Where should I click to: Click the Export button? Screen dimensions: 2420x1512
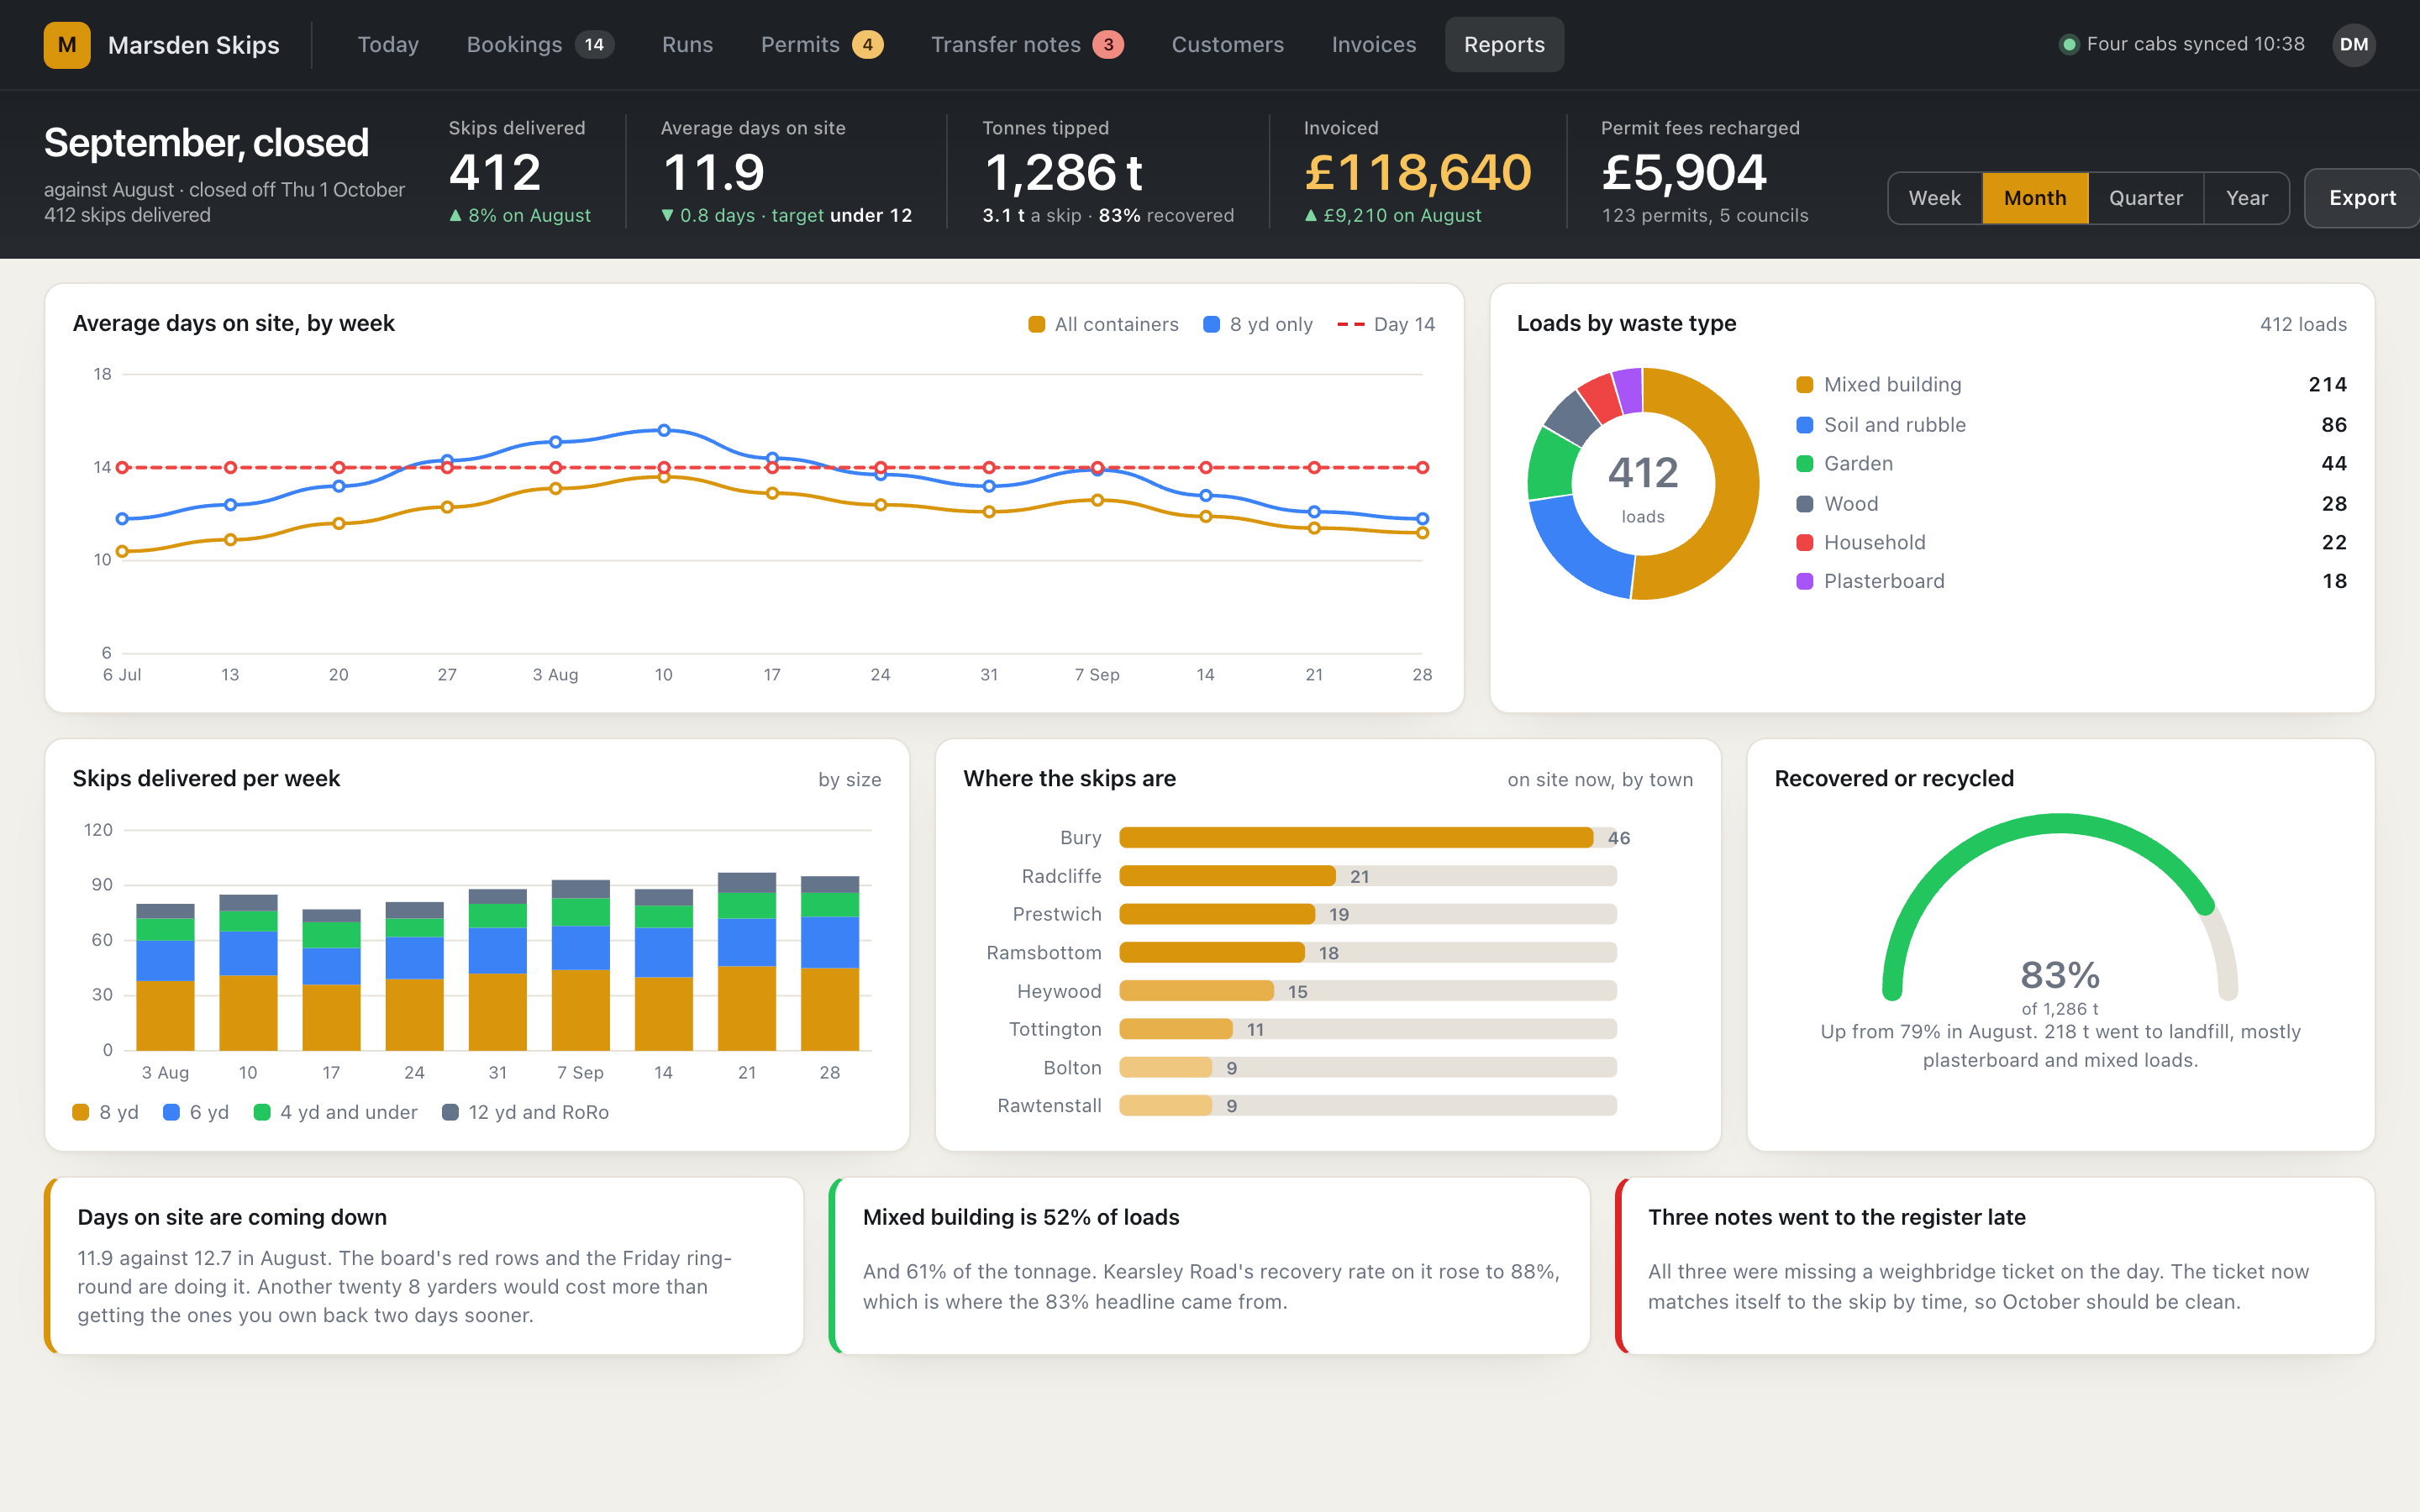(x=2361, y=198)
